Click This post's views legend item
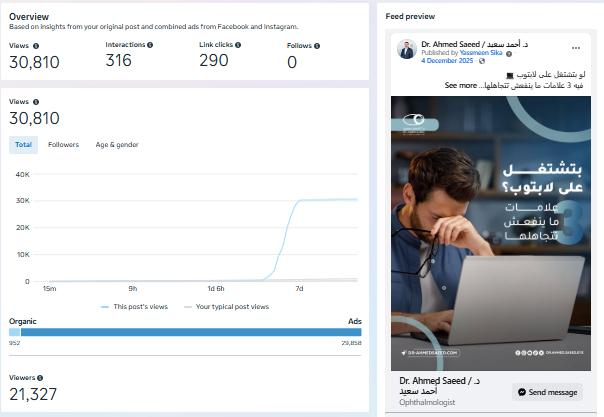 pyautogui.click(x=136, y=307)
